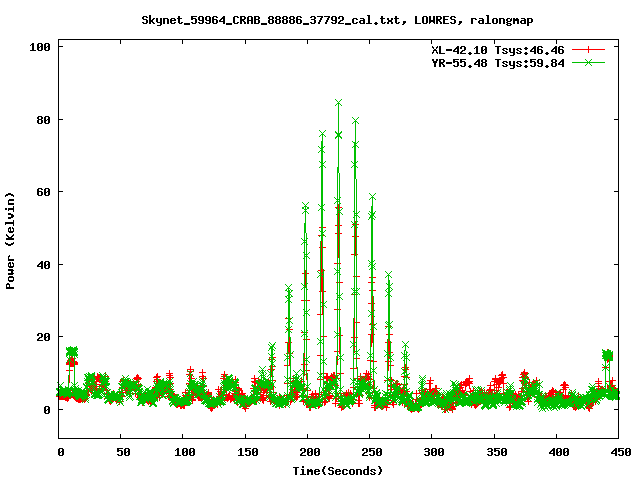Click x-axis tick label 250

(x=371, y=452)
